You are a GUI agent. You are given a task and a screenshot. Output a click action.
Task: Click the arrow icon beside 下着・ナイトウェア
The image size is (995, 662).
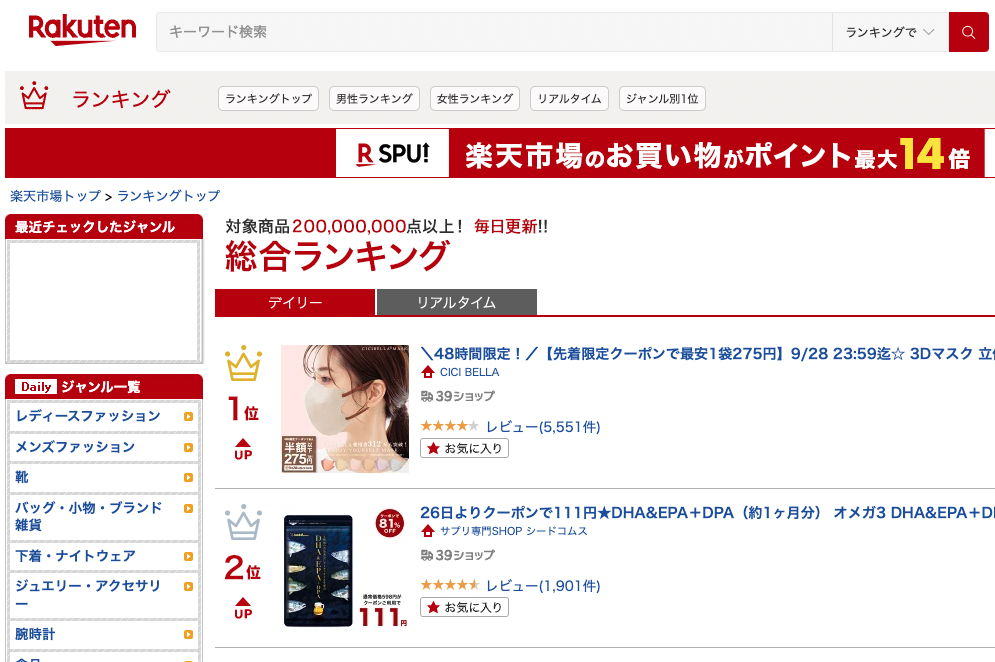[x=188, y=557]
